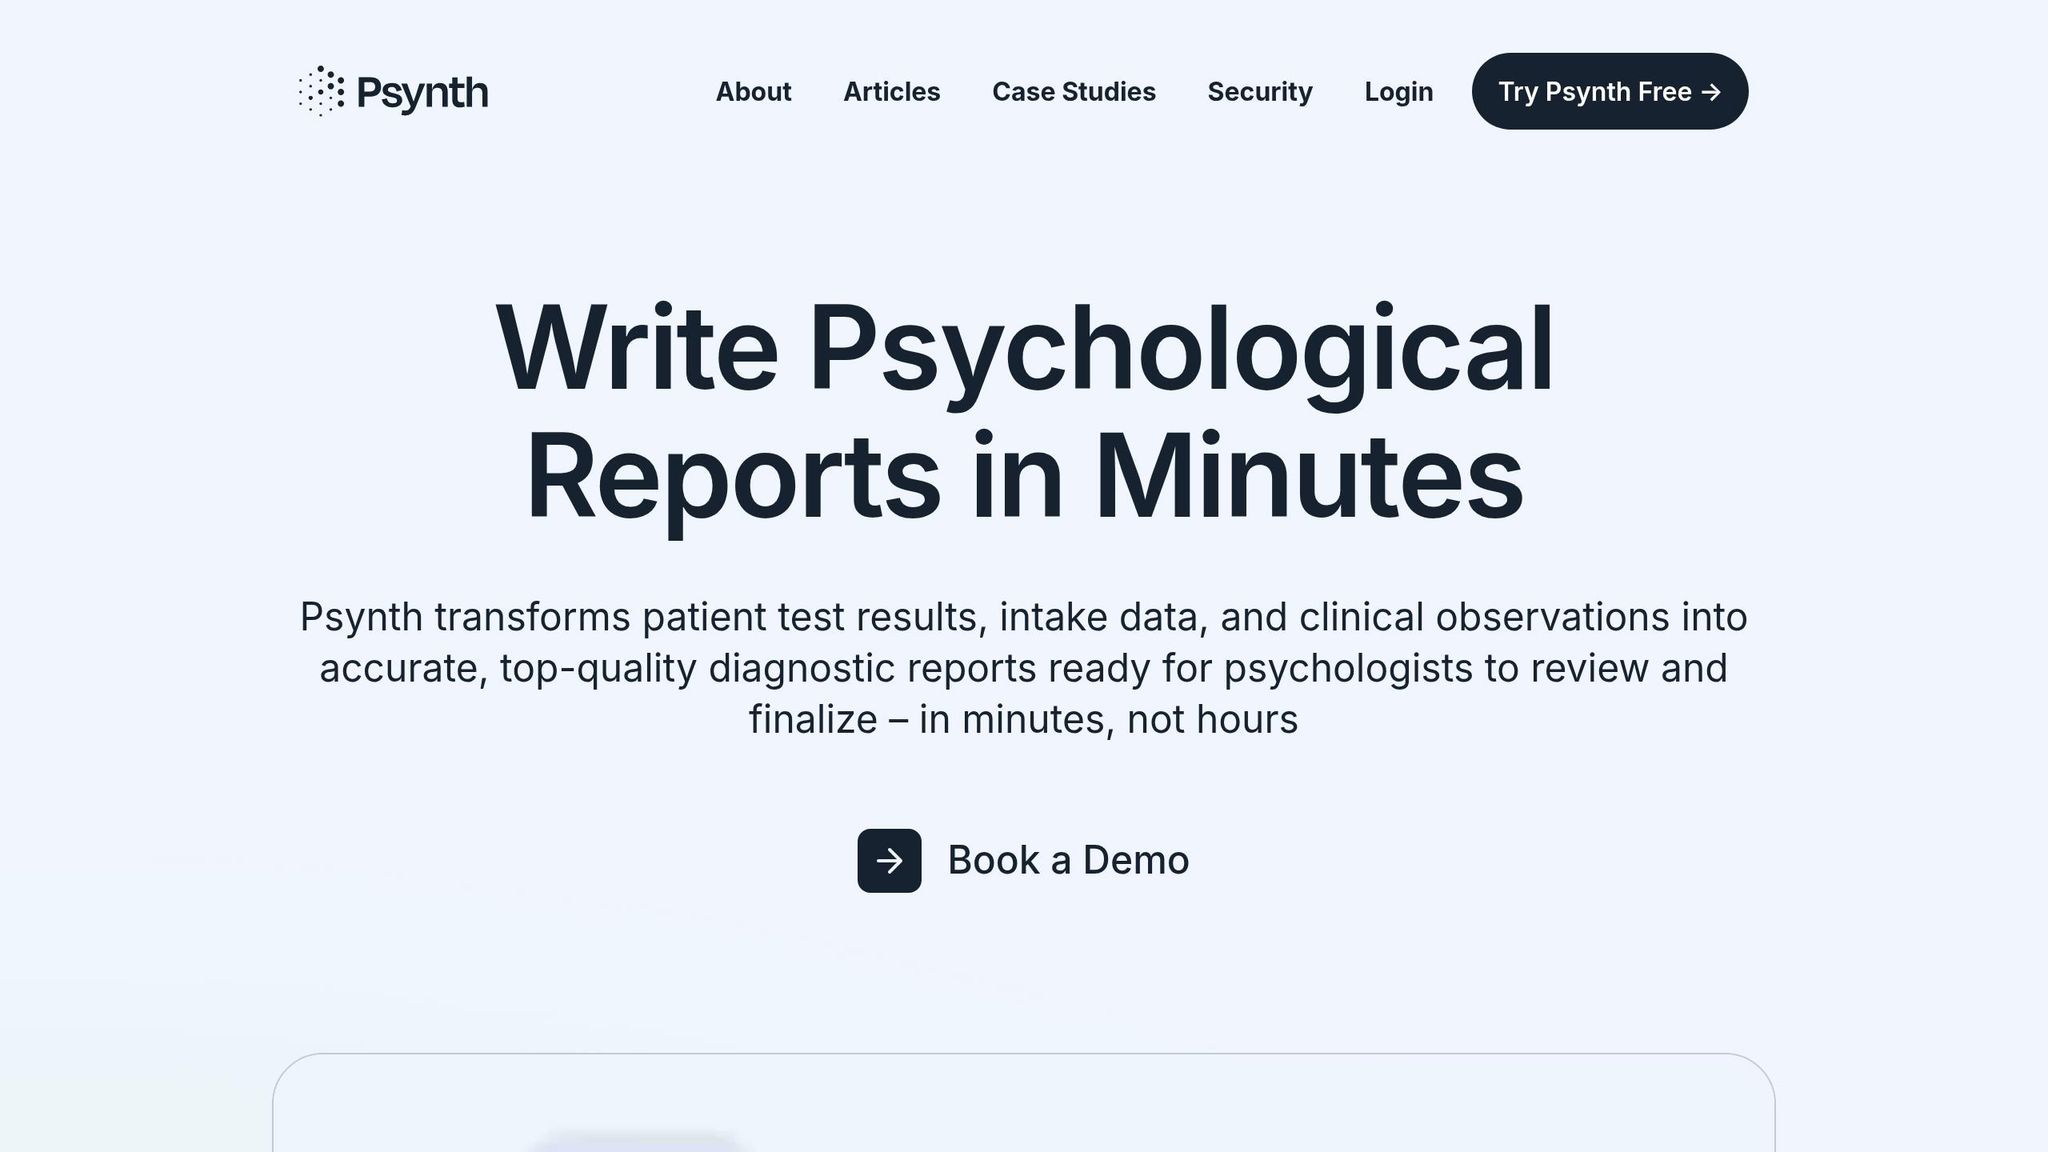Go to the Articles section

891,92
